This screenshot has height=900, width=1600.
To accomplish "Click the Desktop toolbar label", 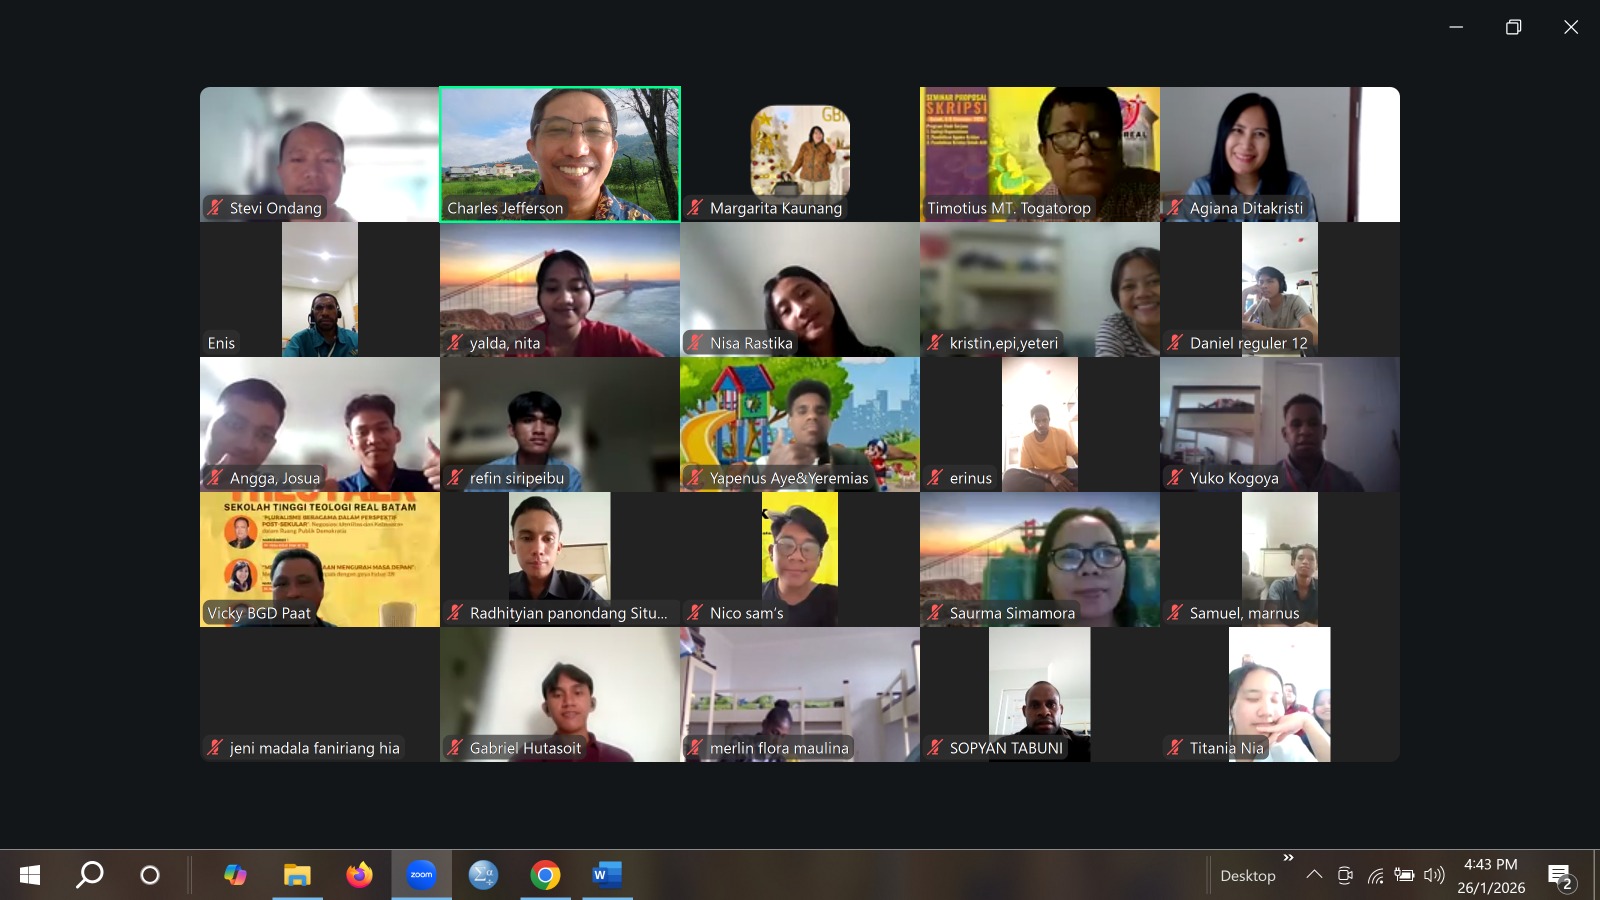I will click(1248, 876).
